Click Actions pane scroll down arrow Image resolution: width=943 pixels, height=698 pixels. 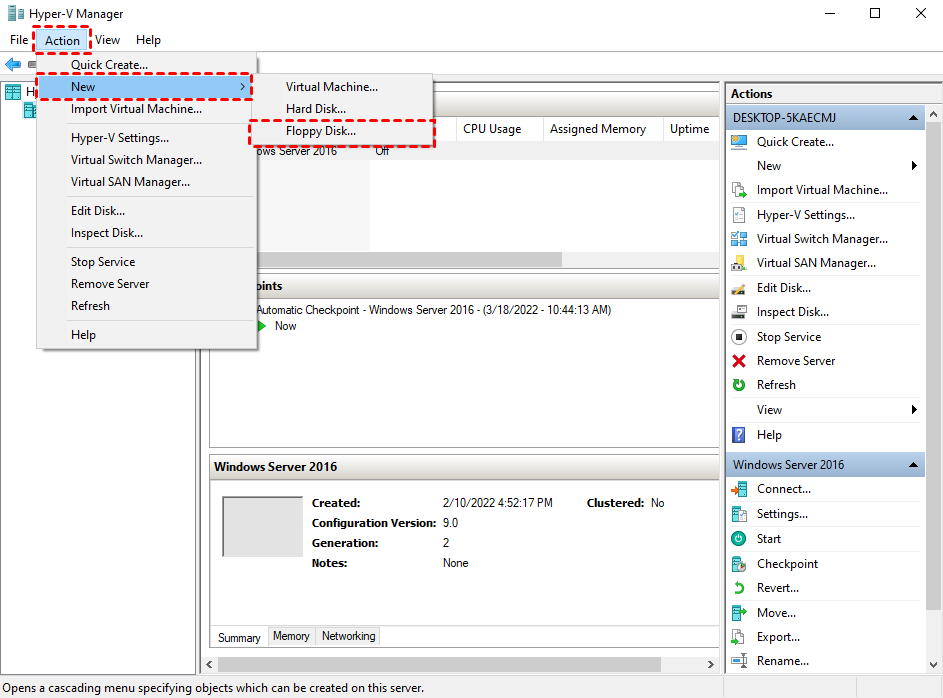(x=933, y=664)
